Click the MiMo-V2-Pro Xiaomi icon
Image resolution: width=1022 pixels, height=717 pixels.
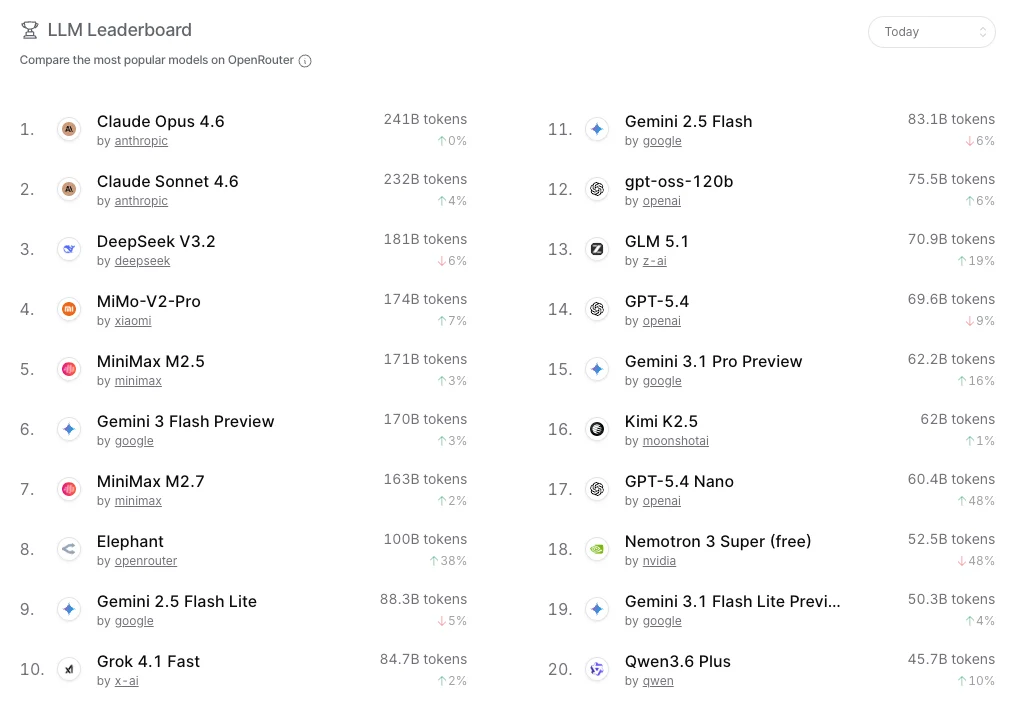coord(69,309)
